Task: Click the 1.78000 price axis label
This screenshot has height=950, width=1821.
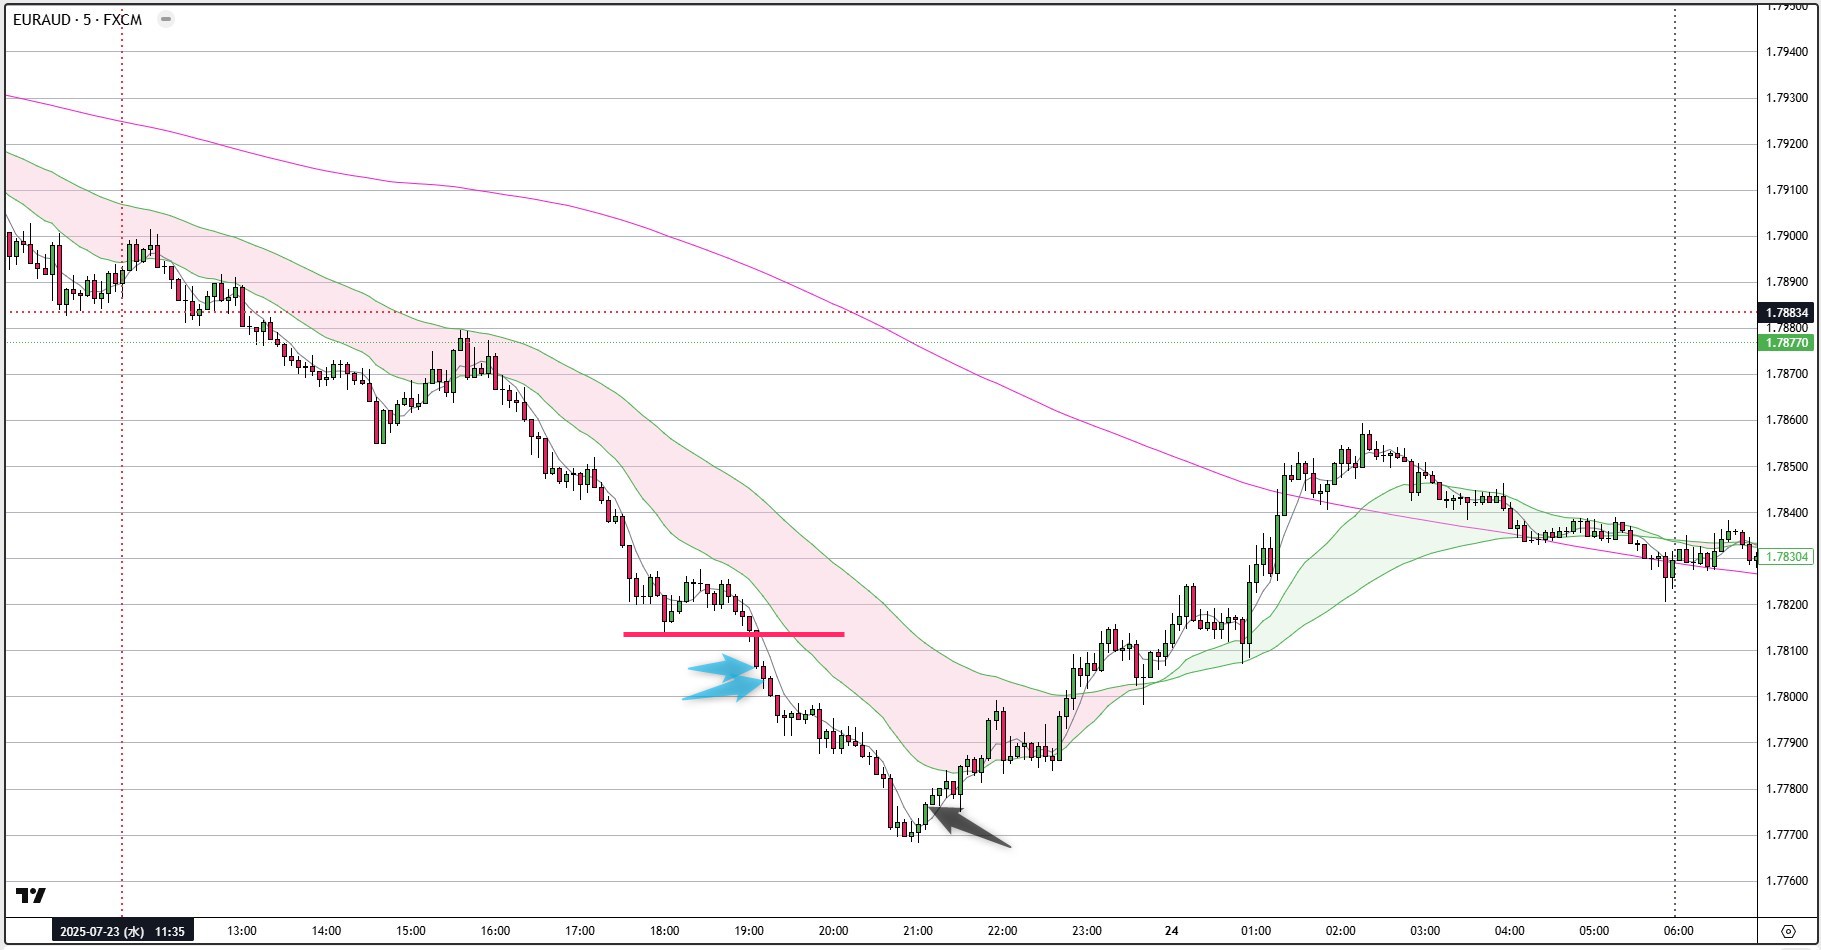Action: tap(1787, 697)
